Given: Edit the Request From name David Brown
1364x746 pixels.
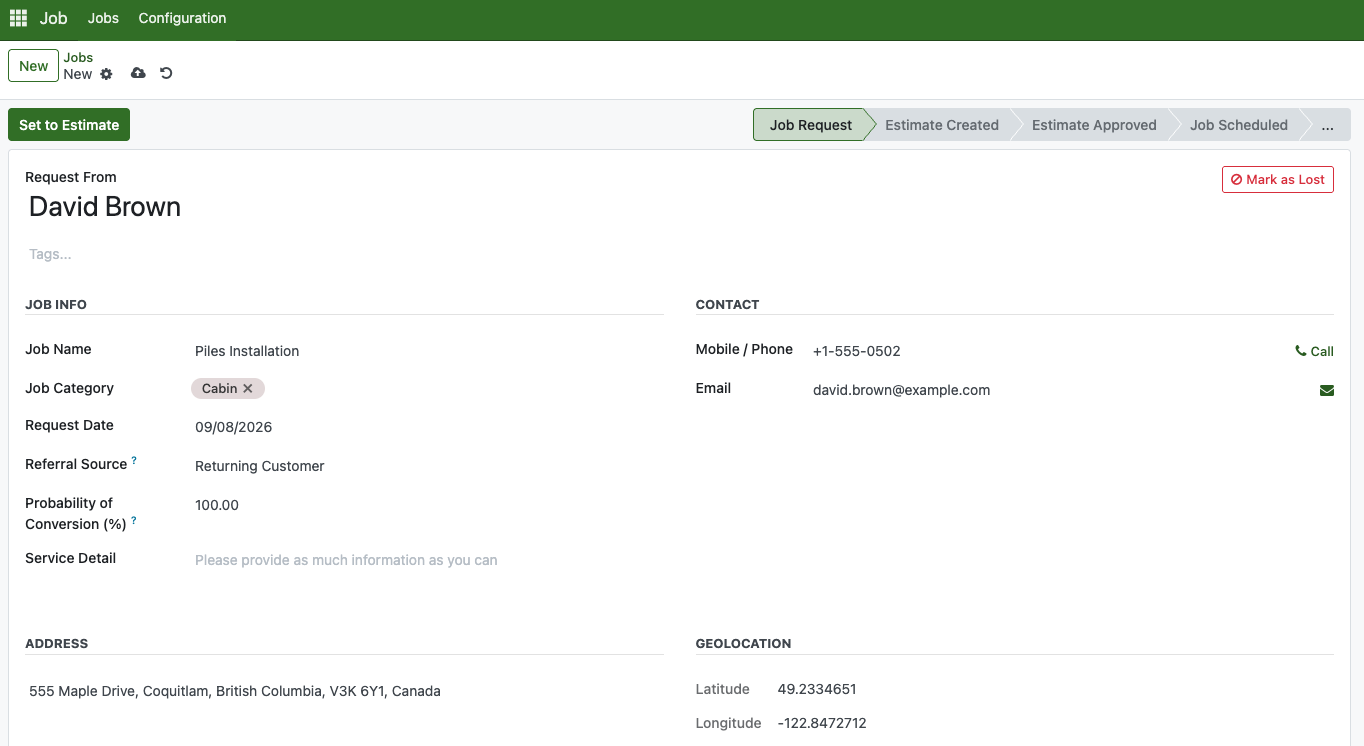Looking at the screenshot, I should tap(105, 207).
